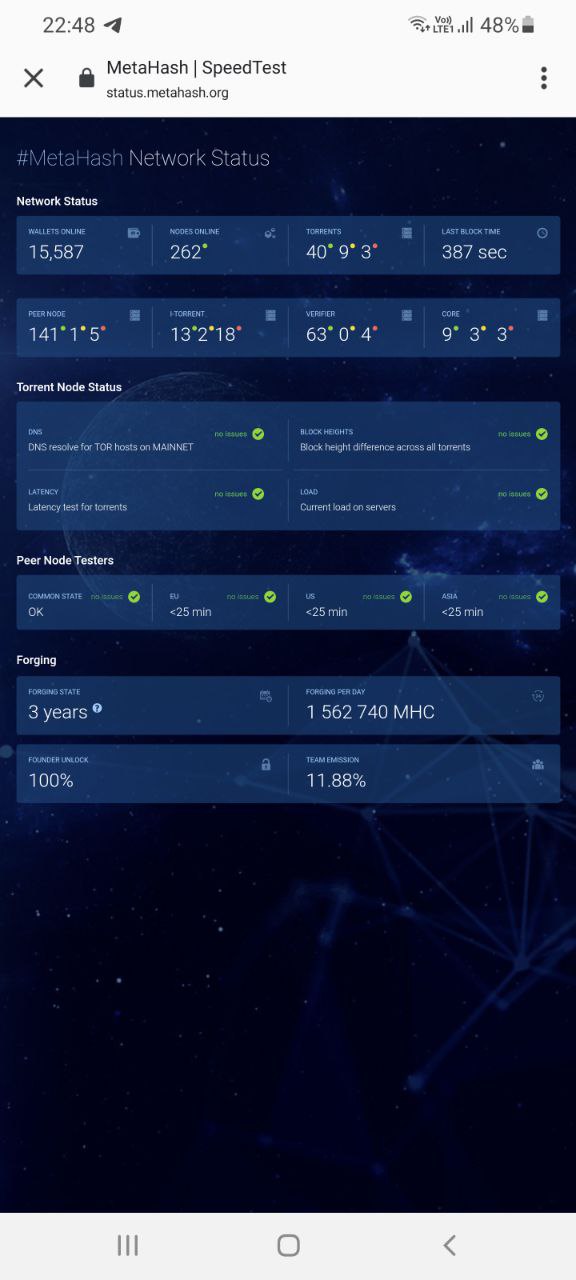Tap the Founder Unlock lock icon
This screenshot has width=576, height=1280.
point(266,764)
